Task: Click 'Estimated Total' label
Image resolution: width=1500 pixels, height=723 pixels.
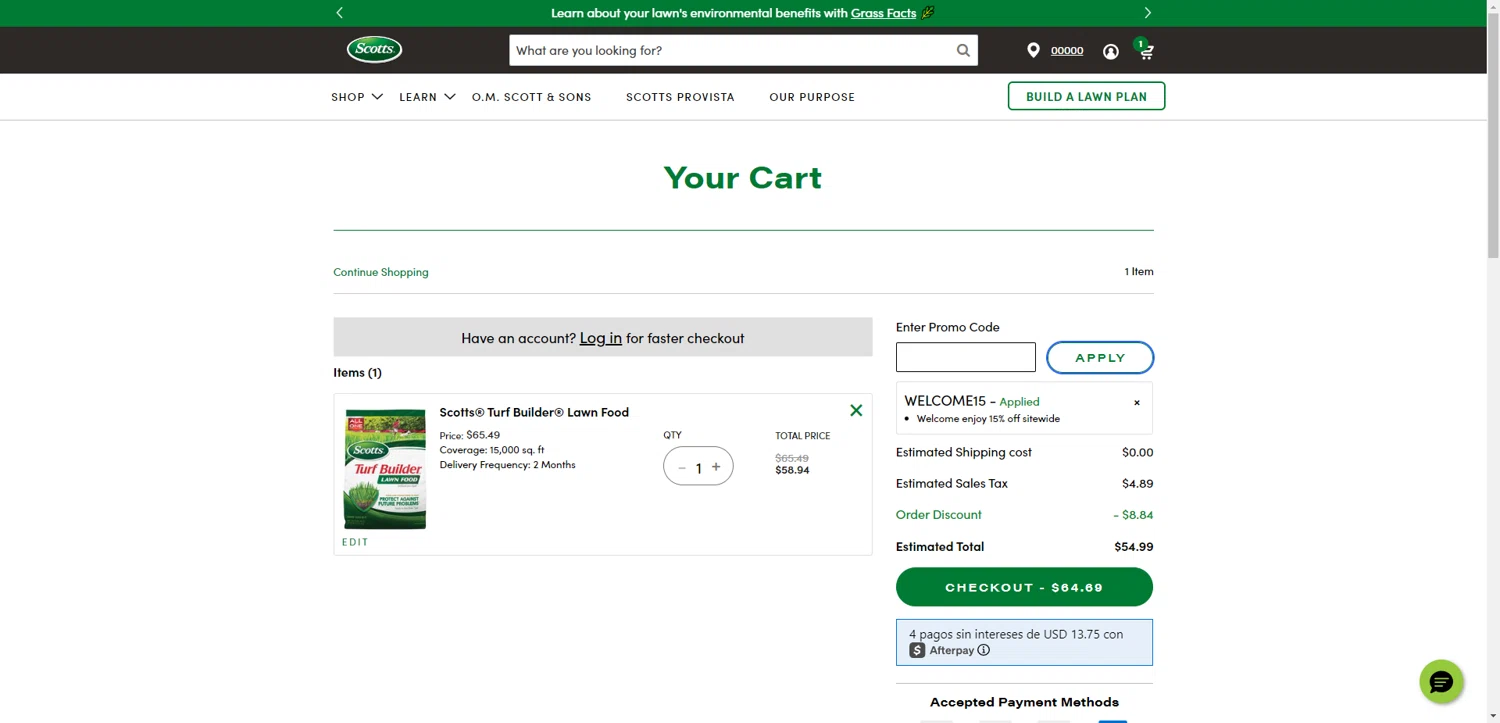Action: coord(940,546)
